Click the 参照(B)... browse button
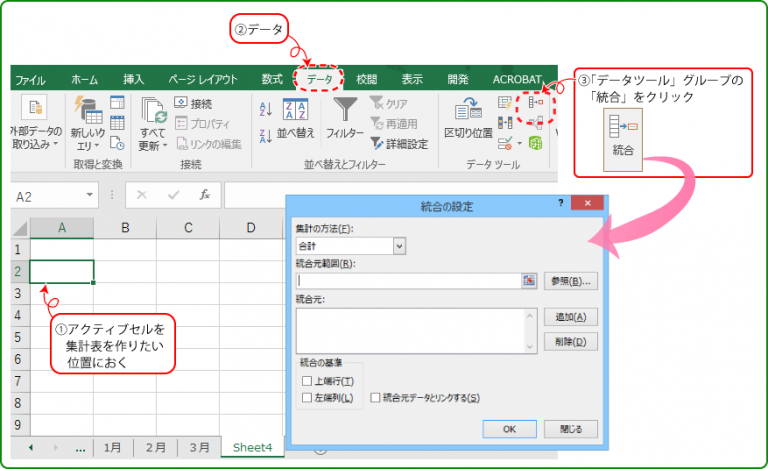The height and width of the screenshot is (469, 768). pyautogui.click(x=571, y=281)
